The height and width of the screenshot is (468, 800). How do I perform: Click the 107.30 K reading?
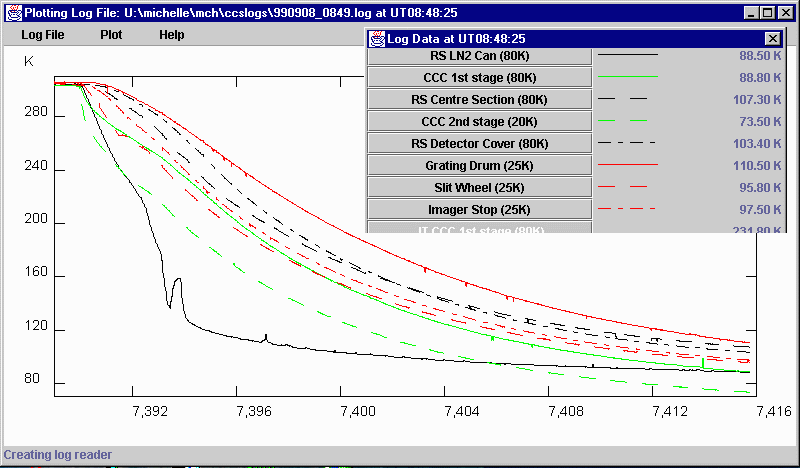click(757, 100)
